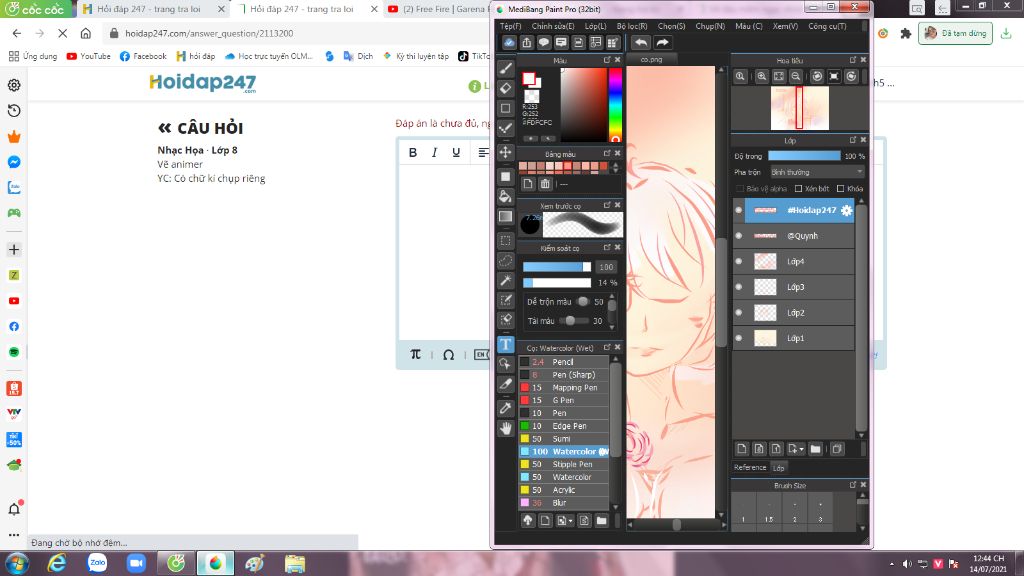Open the Lớp(L) menu
The width and height of the screenshot is (1024, 576).
click(x=595, y=26)
